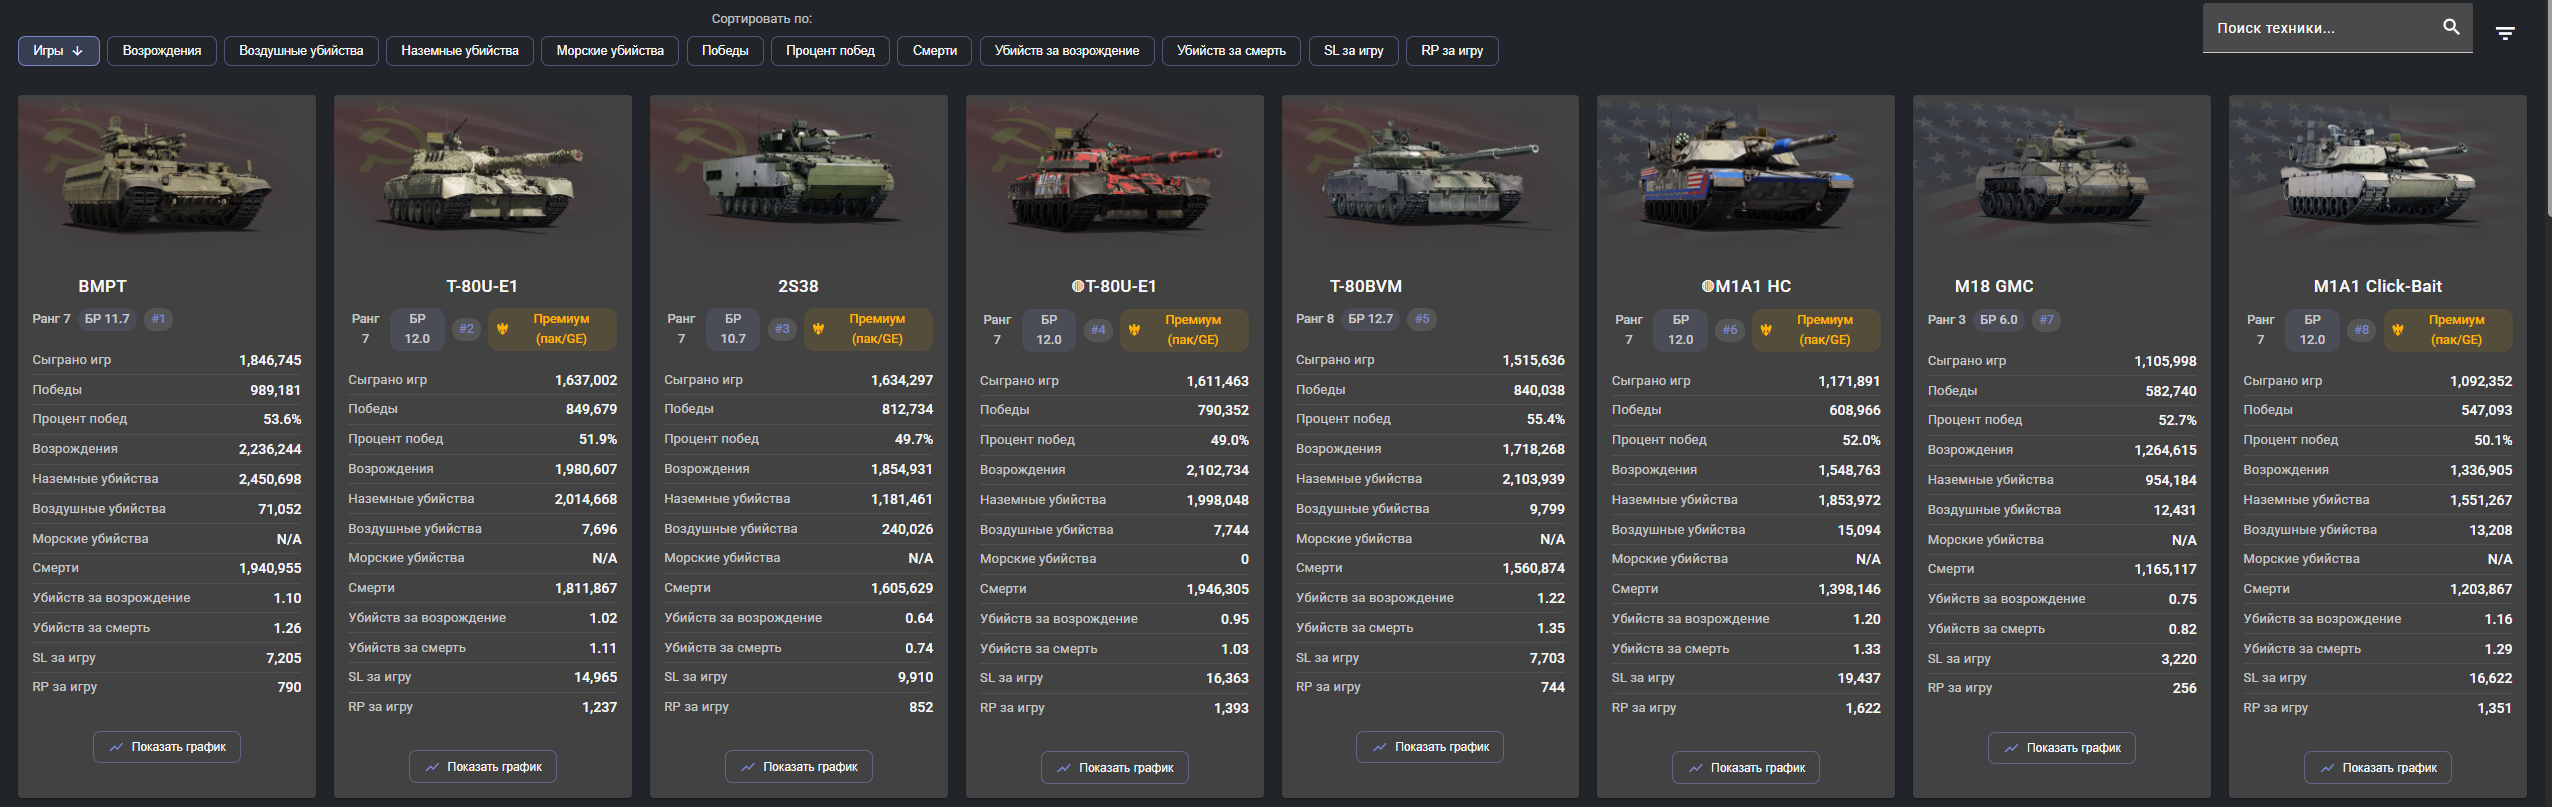This screenshot has height=807, width=2552.
Task: Open Показать график for T-80BVM
Action: (1430, 747)
